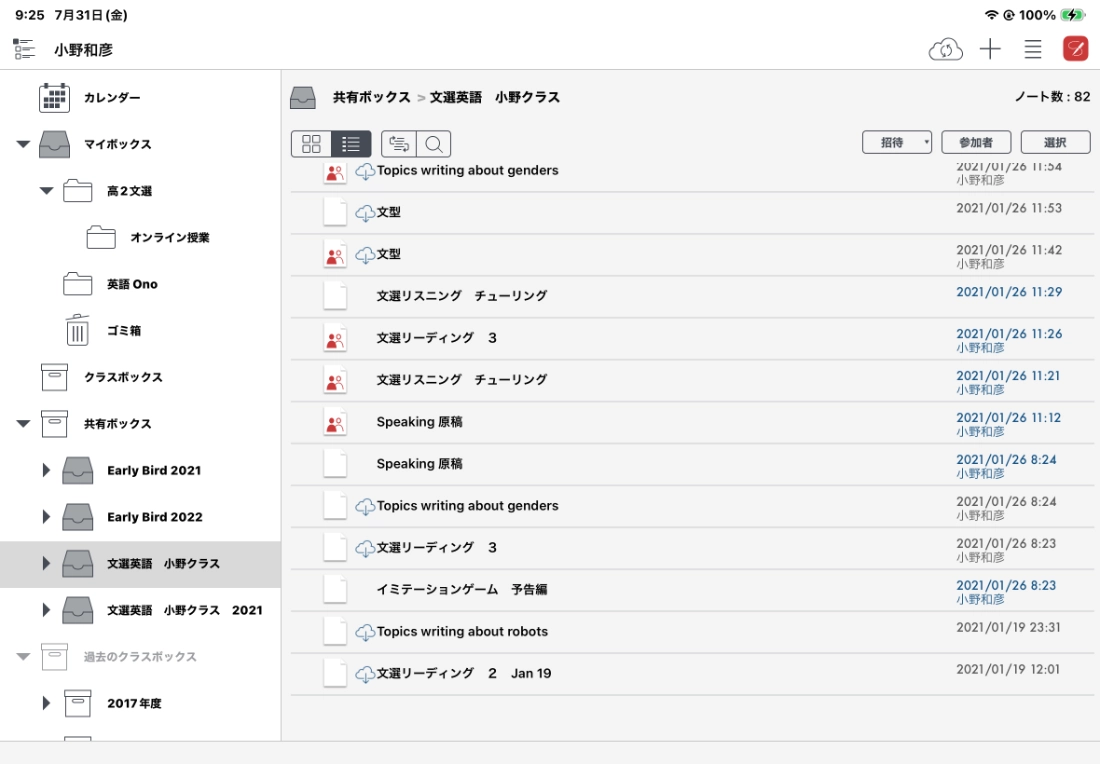Click the Wi-Fi indicator in status bar
Screen dimensions: 1100x764
coord(991,15)
